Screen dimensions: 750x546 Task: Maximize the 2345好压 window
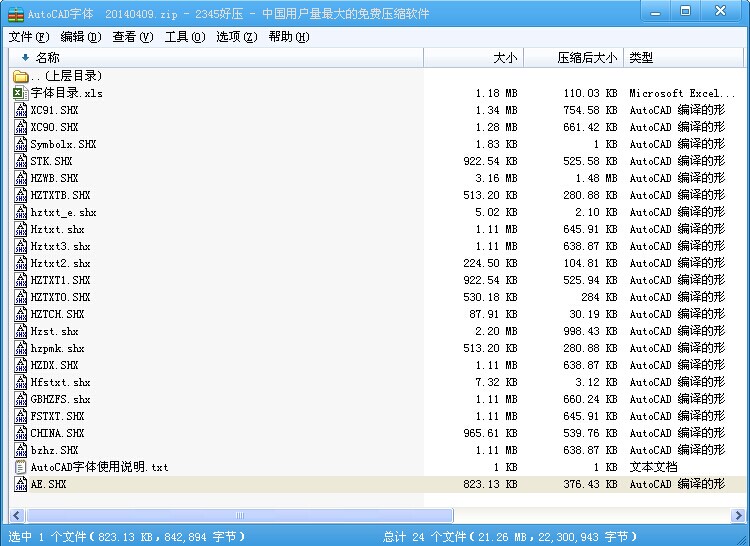[x=685, y=11]
